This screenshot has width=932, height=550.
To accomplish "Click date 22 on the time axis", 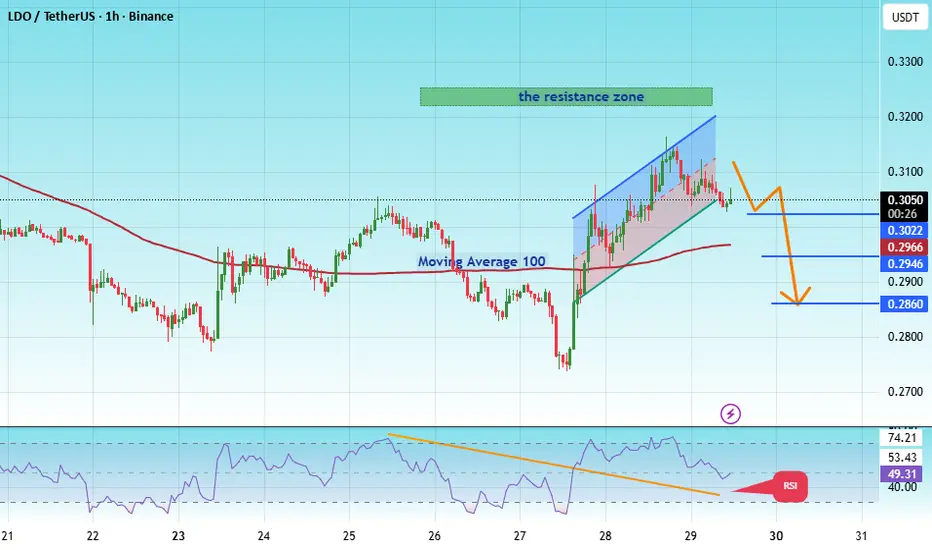I will [x=93, y=536].
